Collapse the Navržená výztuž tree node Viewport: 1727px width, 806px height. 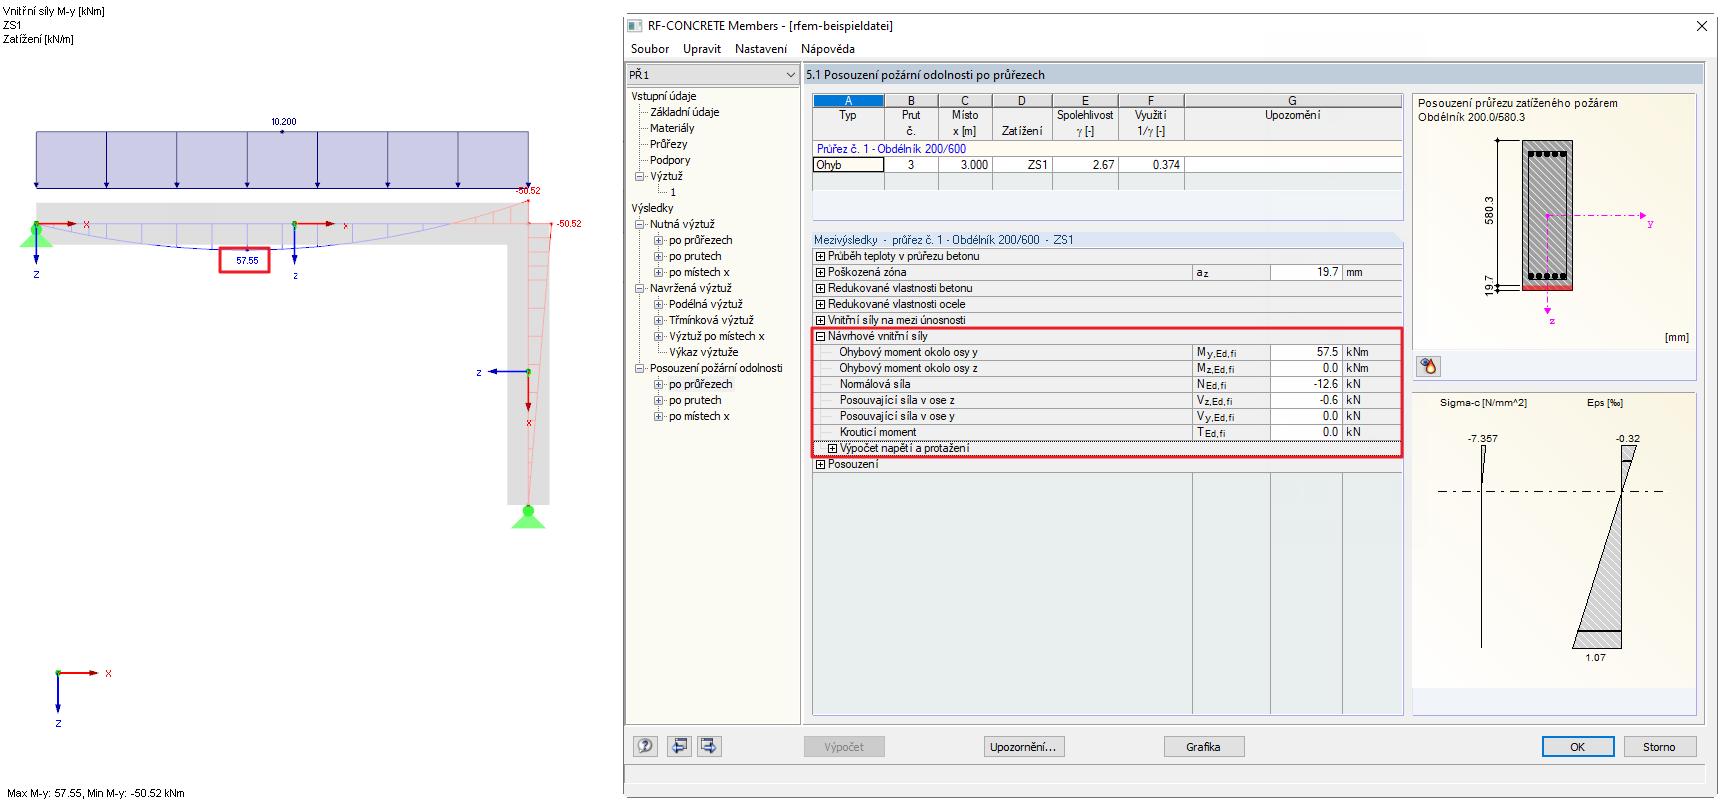[x=640, y=288]
